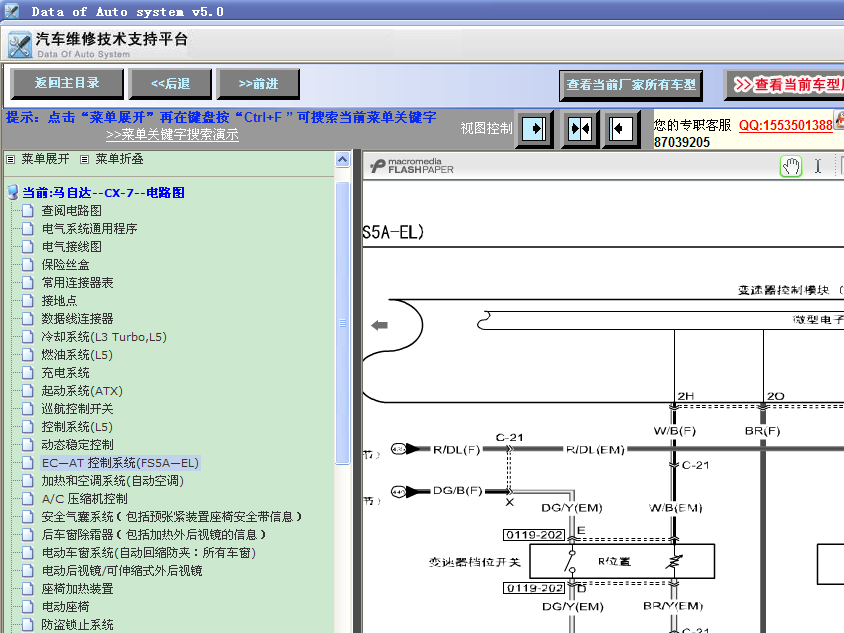Screen dimensions: 844x633
Task: Open 保险丝盒 tree item
Action: [x=66, y=265]
